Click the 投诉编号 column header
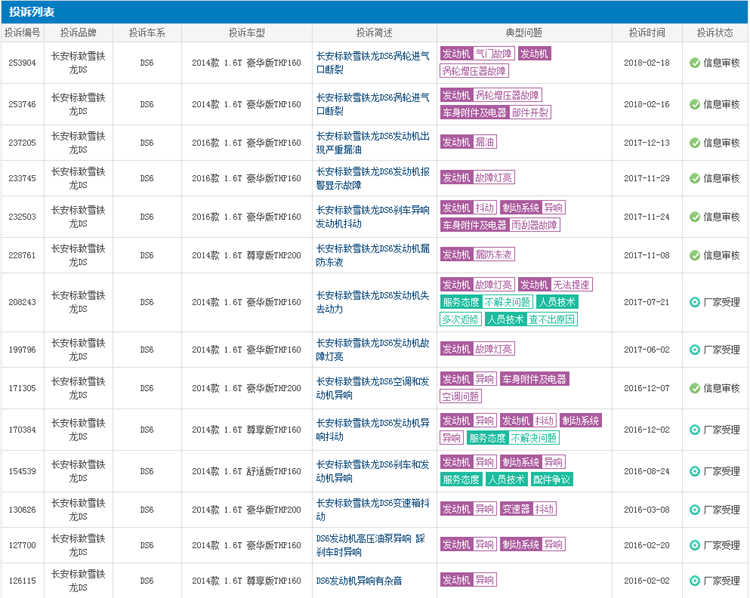750x598 pixels. pos(22,33)
